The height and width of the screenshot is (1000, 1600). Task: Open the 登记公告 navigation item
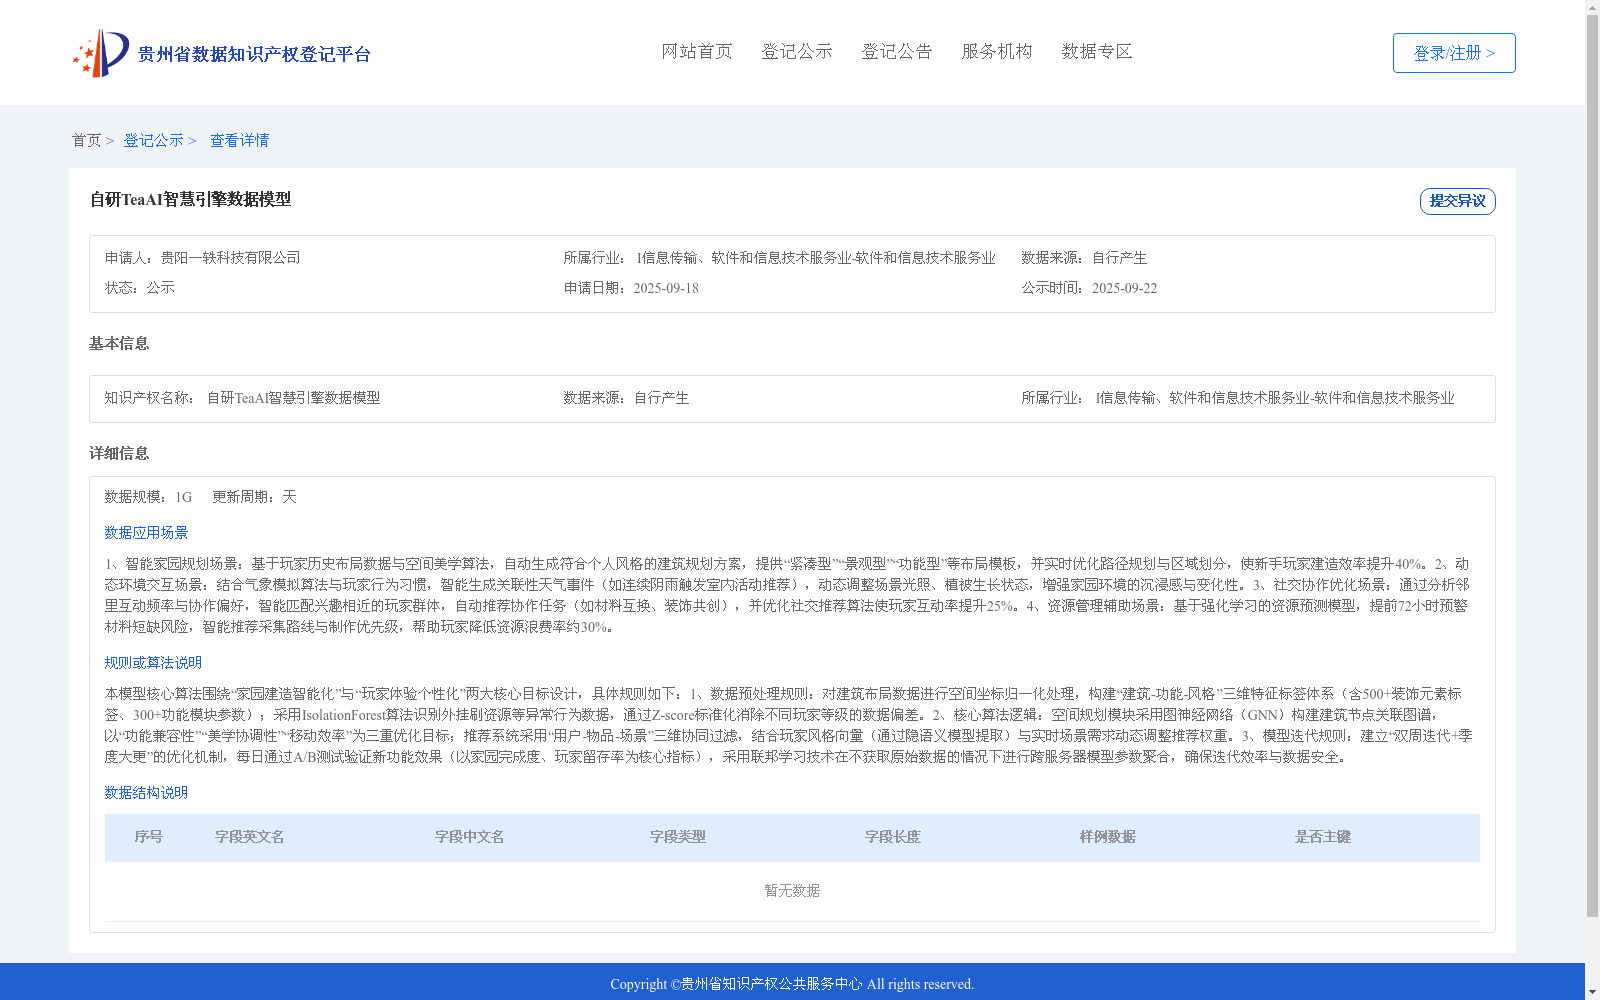pyautogui.click(x=897, y=52)
